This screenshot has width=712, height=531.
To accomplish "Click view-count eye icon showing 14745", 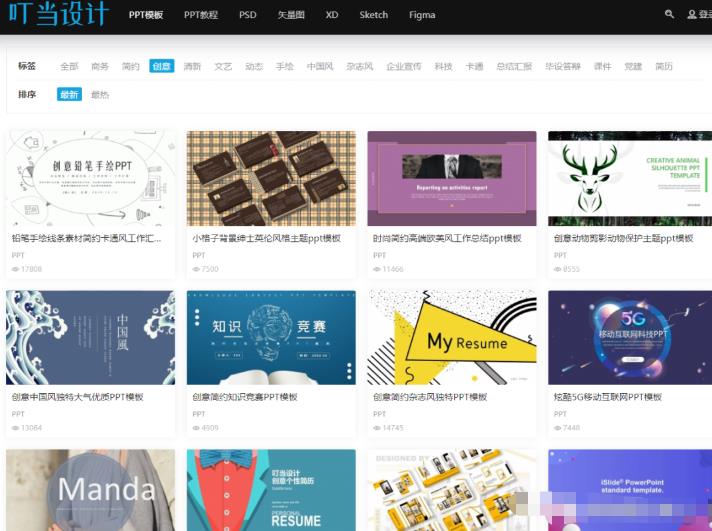I will point(378,427).
